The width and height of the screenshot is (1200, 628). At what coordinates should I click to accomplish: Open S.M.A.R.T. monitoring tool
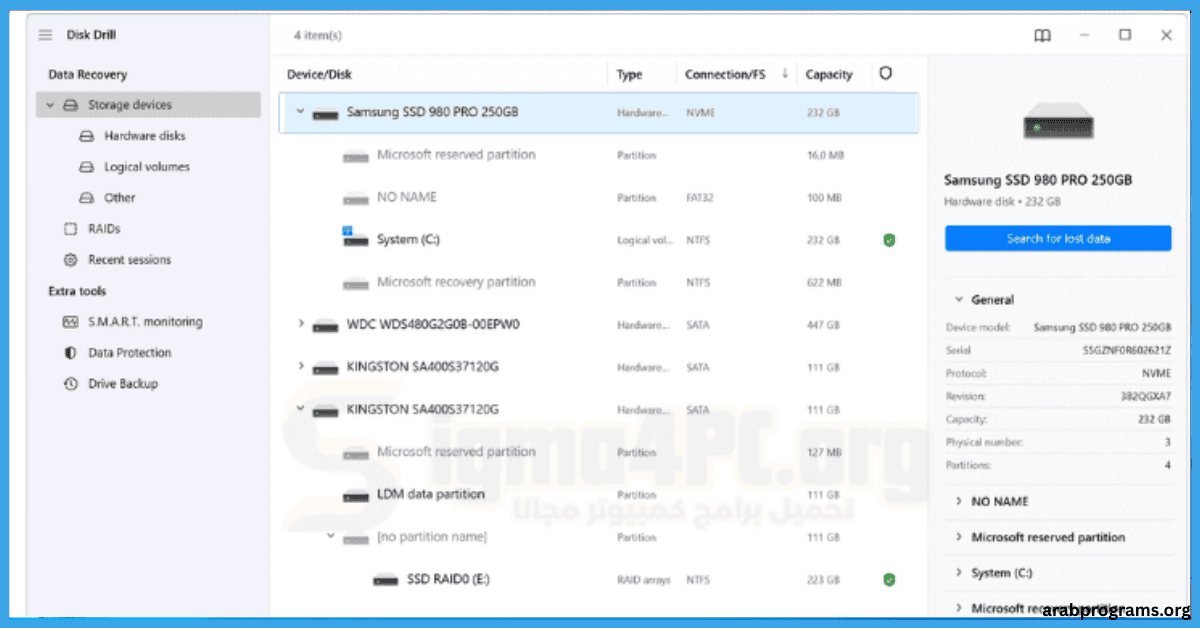[145, 322]
